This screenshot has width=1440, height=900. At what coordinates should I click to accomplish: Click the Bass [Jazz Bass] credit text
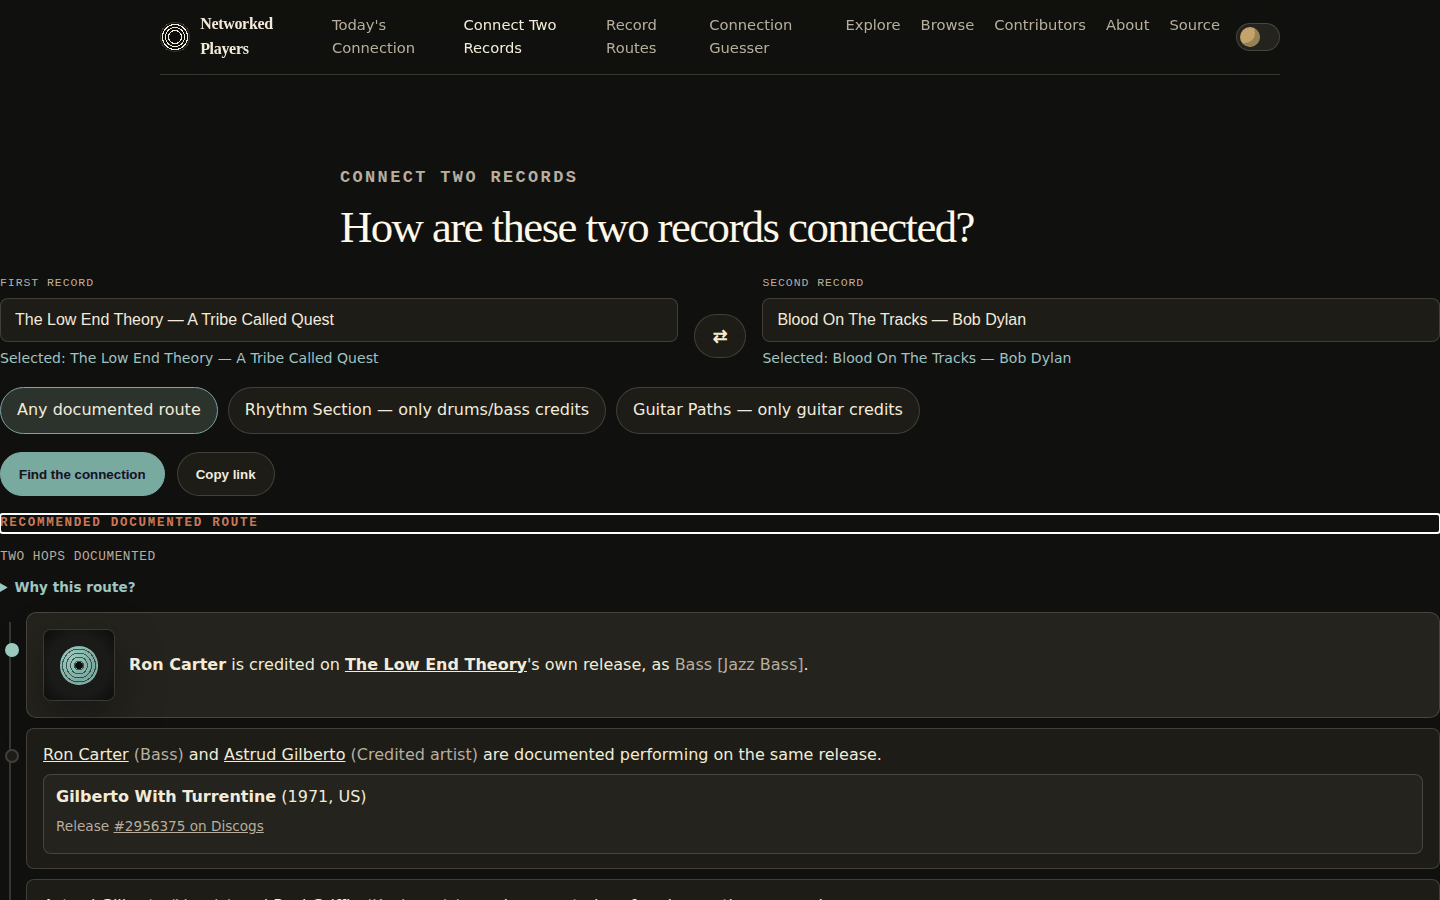click(739, 665)
